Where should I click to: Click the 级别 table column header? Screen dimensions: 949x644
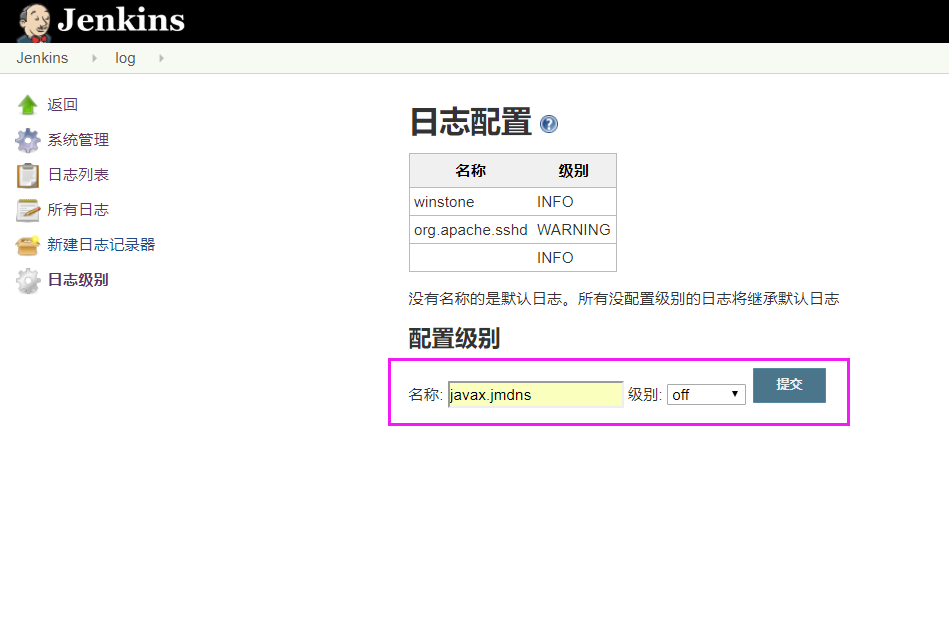[573, 171]
